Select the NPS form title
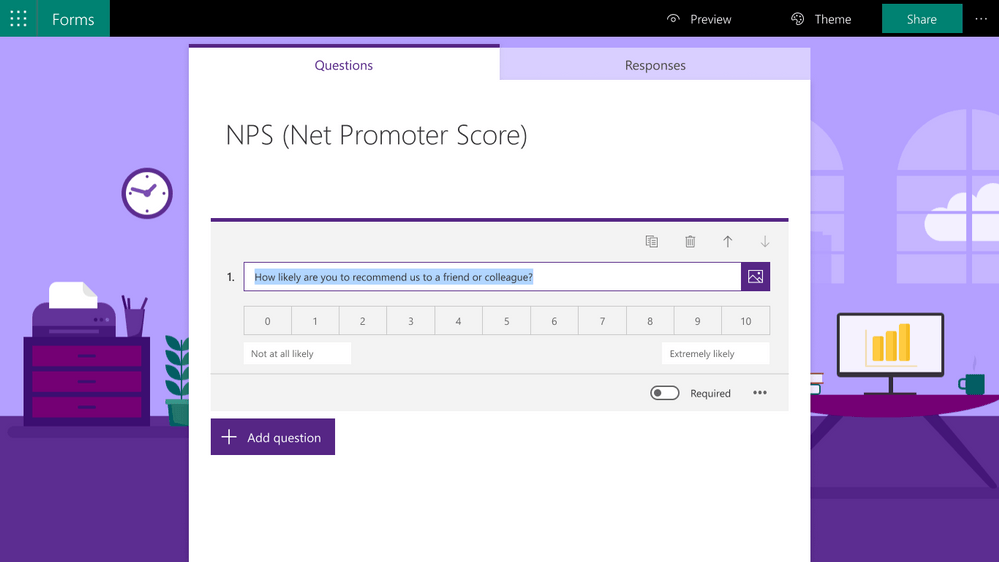 [377, 135]
